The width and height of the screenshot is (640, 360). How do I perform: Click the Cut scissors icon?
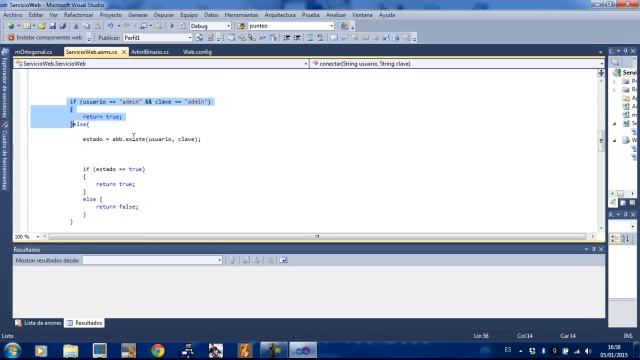[76, 26]
